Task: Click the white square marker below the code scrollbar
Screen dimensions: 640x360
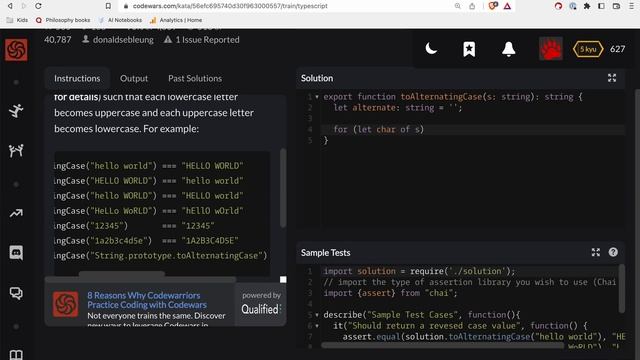Action: [283, 279]
